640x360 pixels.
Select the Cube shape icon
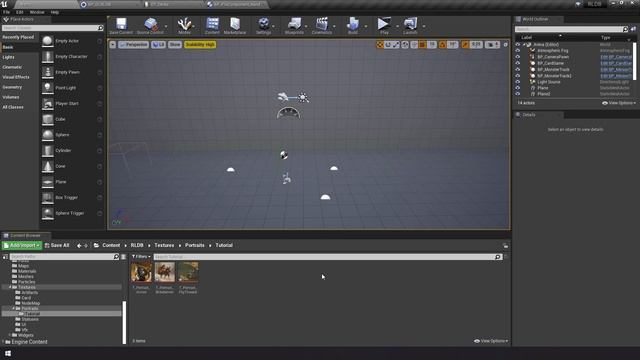coord(48,119)
